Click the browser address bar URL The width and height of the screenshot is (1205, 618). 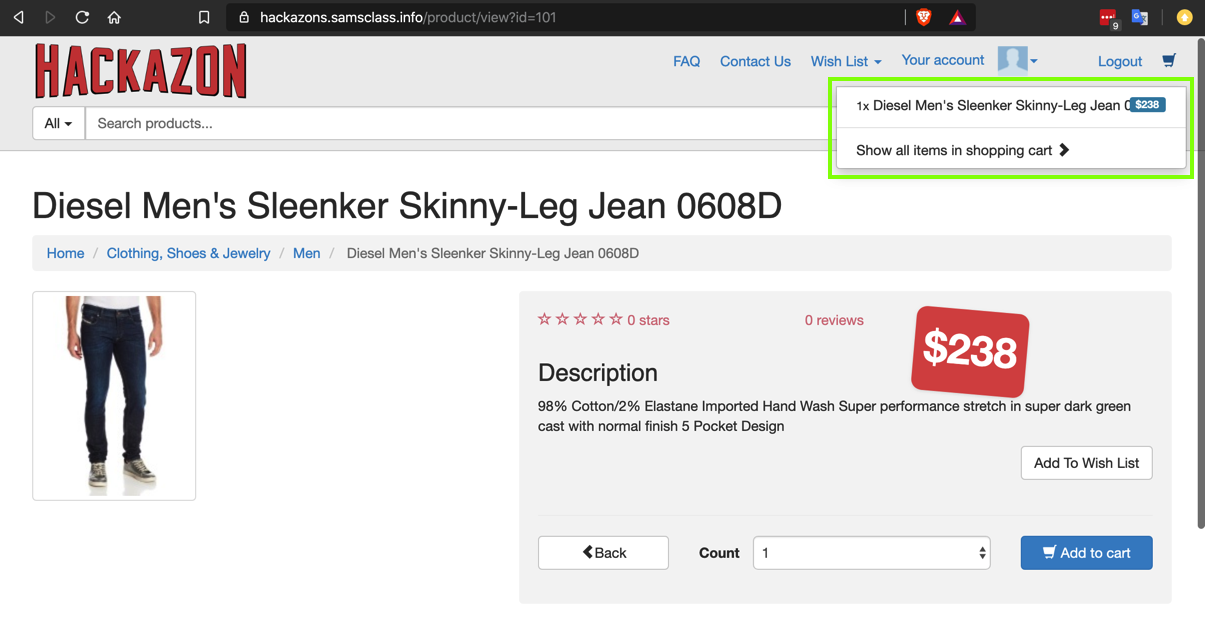click(x=408, y=17)
